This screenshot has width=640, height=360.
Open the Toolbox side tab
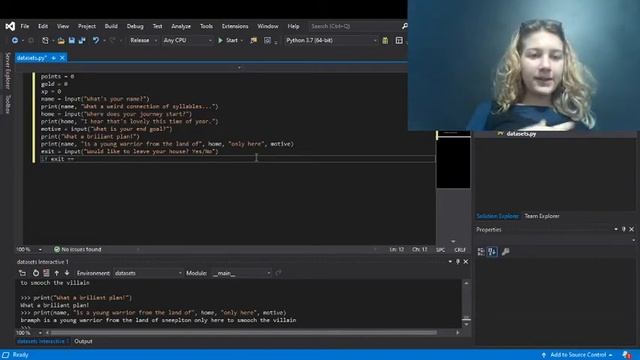pyautogui.click(x=7, y=104)
